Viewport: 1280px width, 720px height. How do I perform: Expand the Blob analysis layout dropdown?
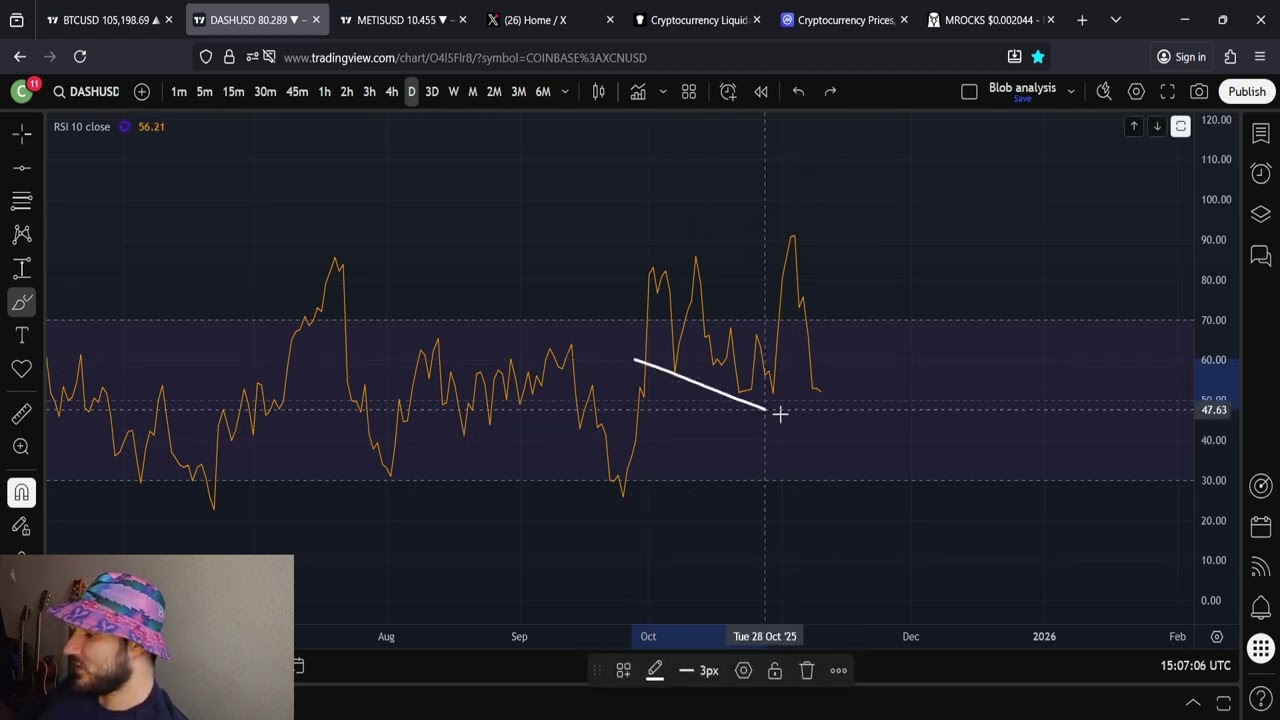pos(1071,91)
